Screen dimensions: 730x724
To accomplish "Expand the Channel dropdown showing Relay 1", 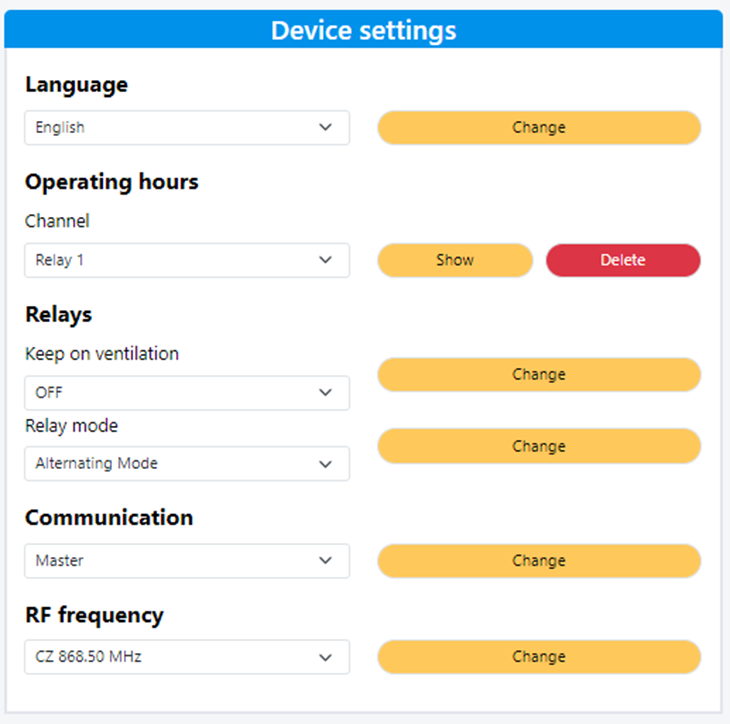I will coord(187,260).
